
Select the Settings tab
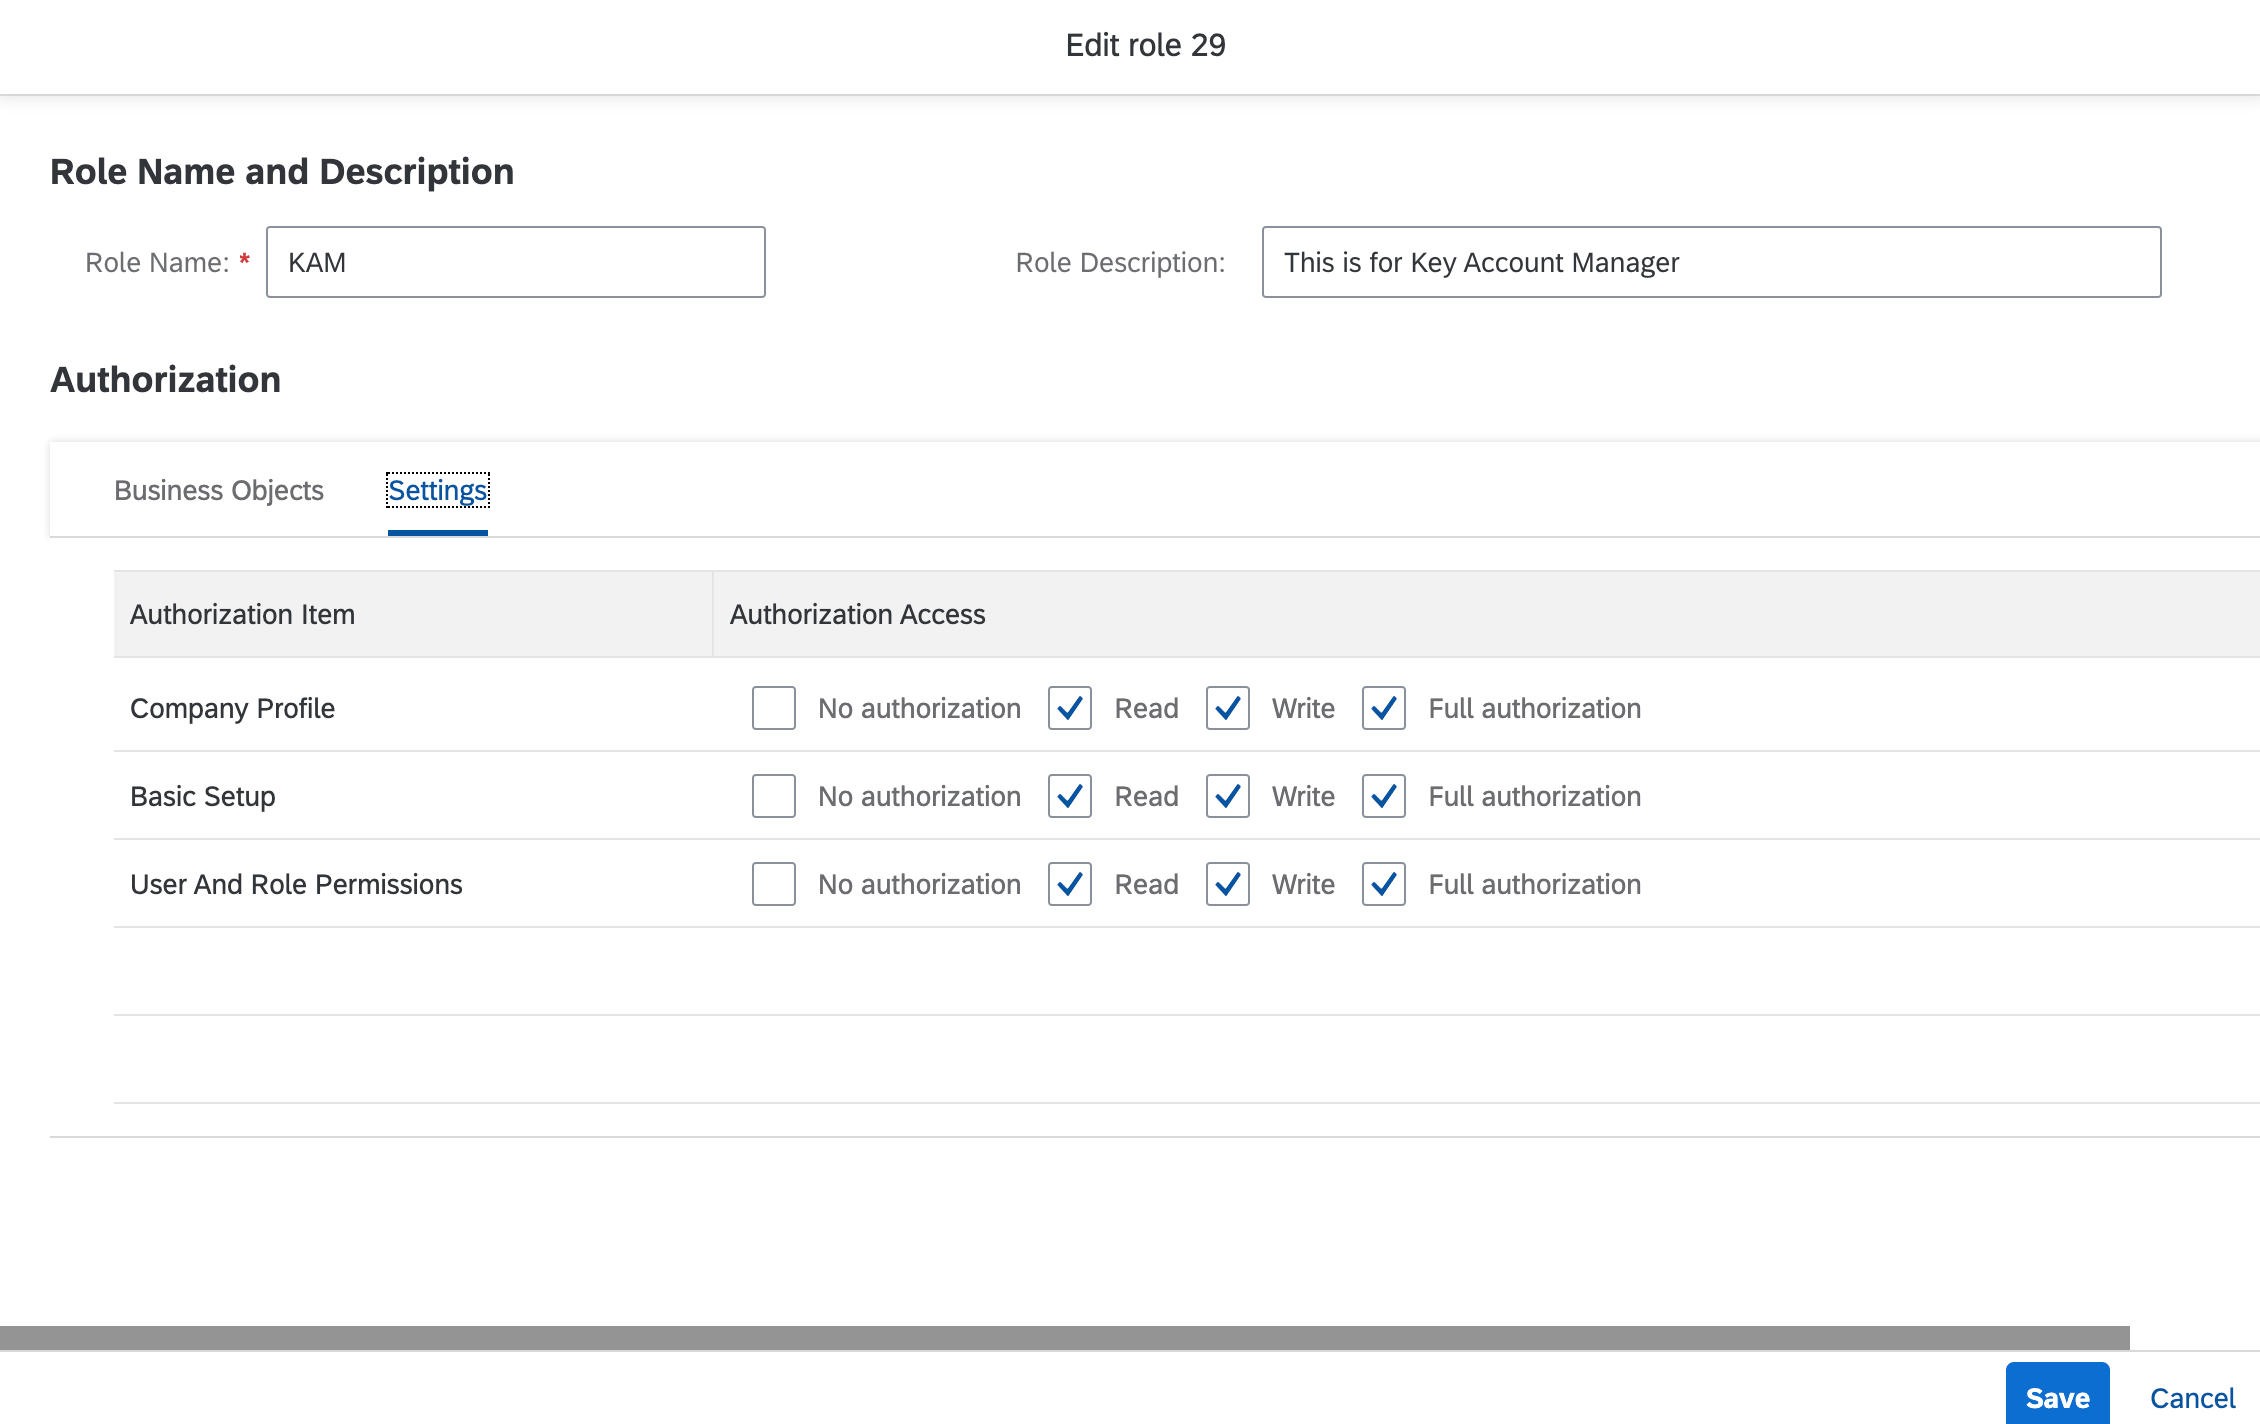point(437,490)
